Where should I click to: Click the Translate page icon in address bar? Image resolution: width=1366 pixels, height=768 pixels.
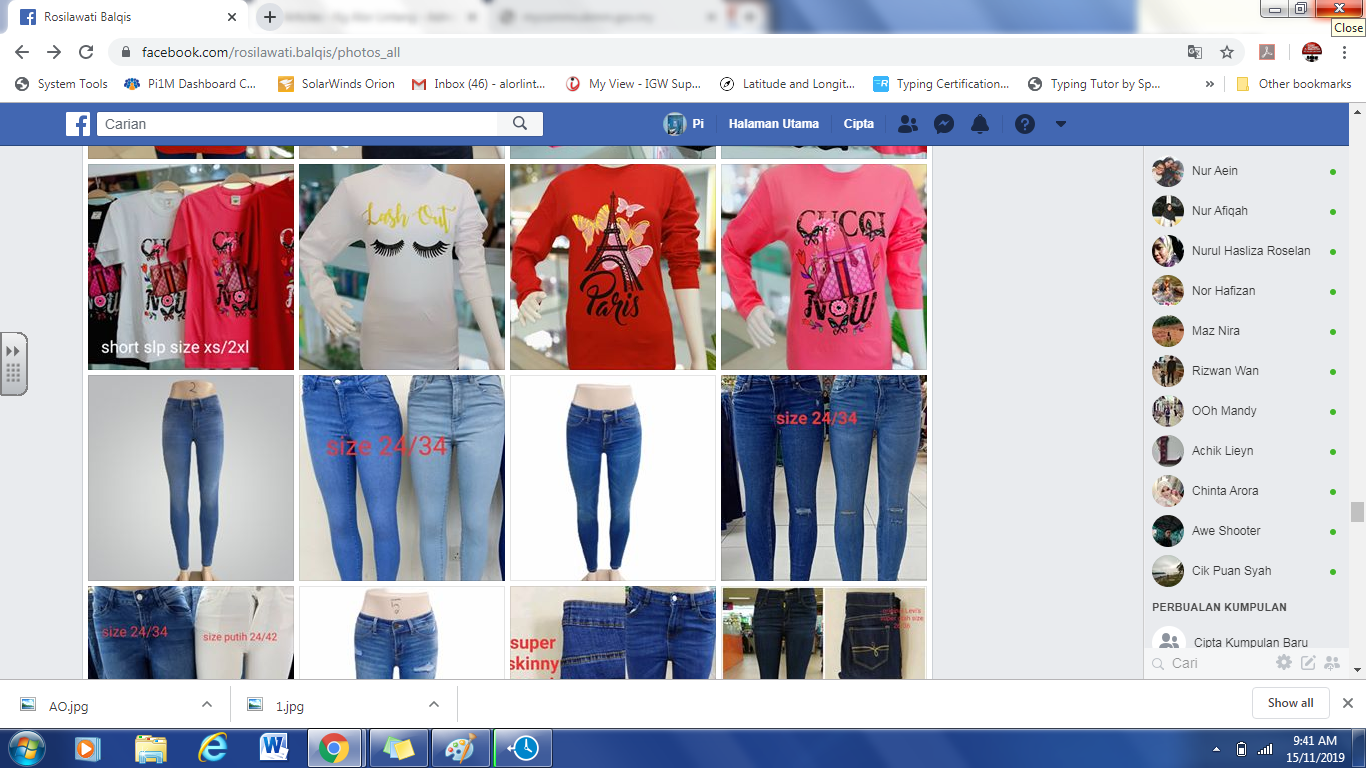(1195, 52)
